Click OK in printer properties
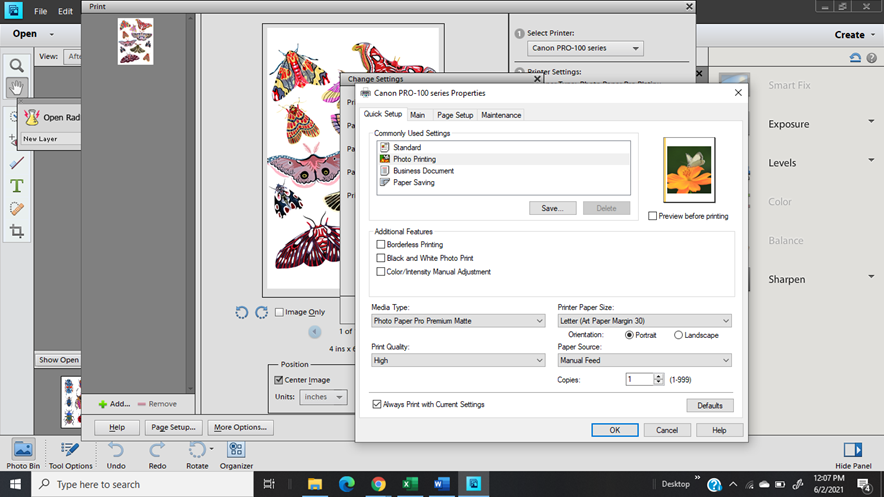Image resolution: width=884 pixels, height=497 pixels. (615, 430)
